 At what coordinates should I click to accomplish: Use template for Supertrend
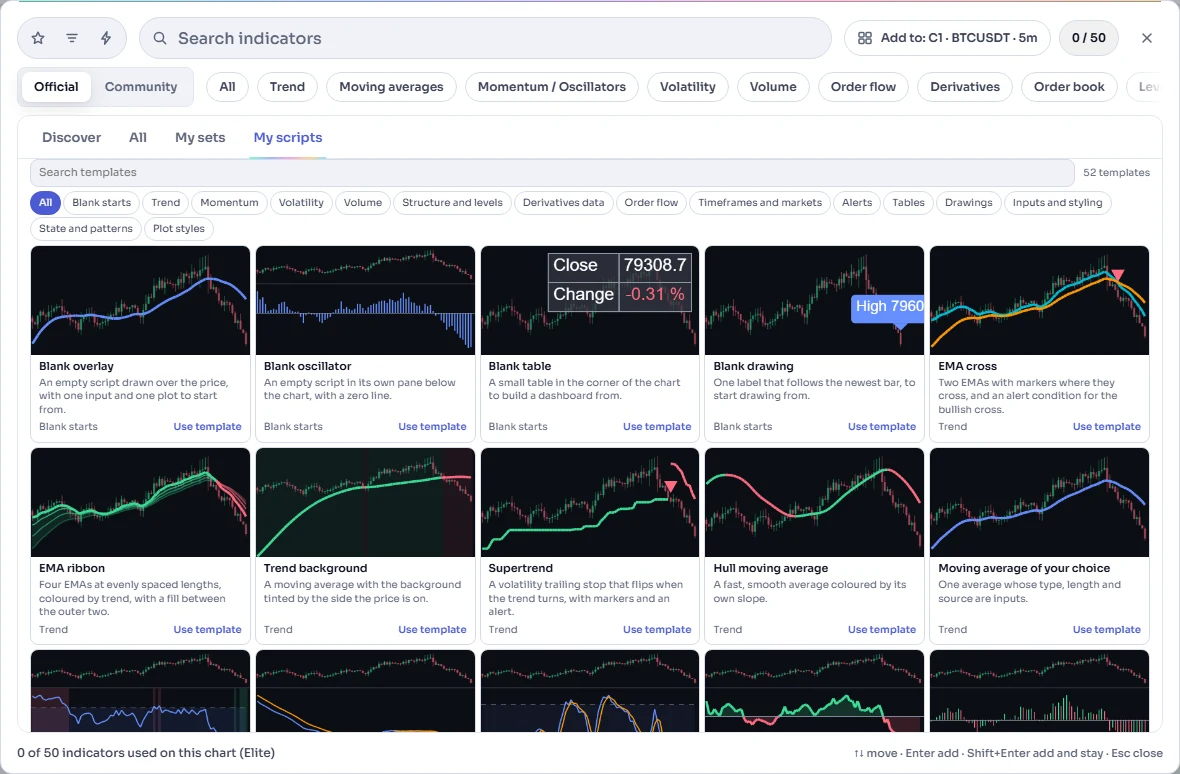click(x=657, y=630)
